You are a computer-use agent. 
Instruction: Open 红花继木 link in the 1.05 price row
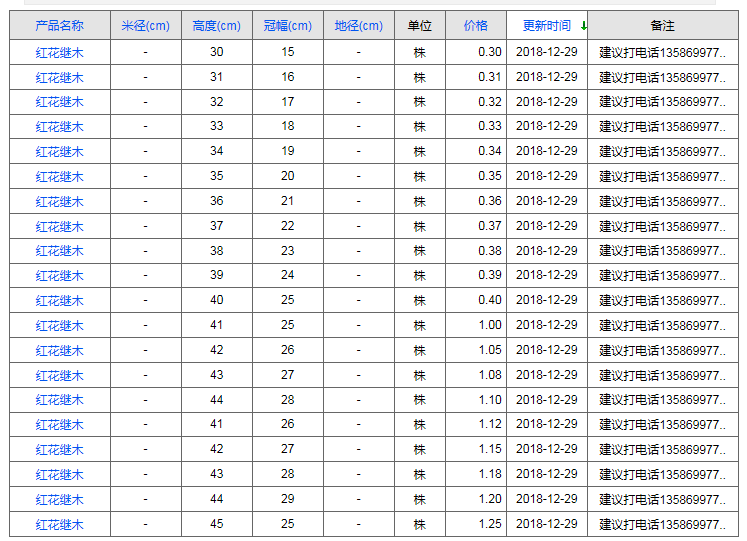[x=60, y=351]
